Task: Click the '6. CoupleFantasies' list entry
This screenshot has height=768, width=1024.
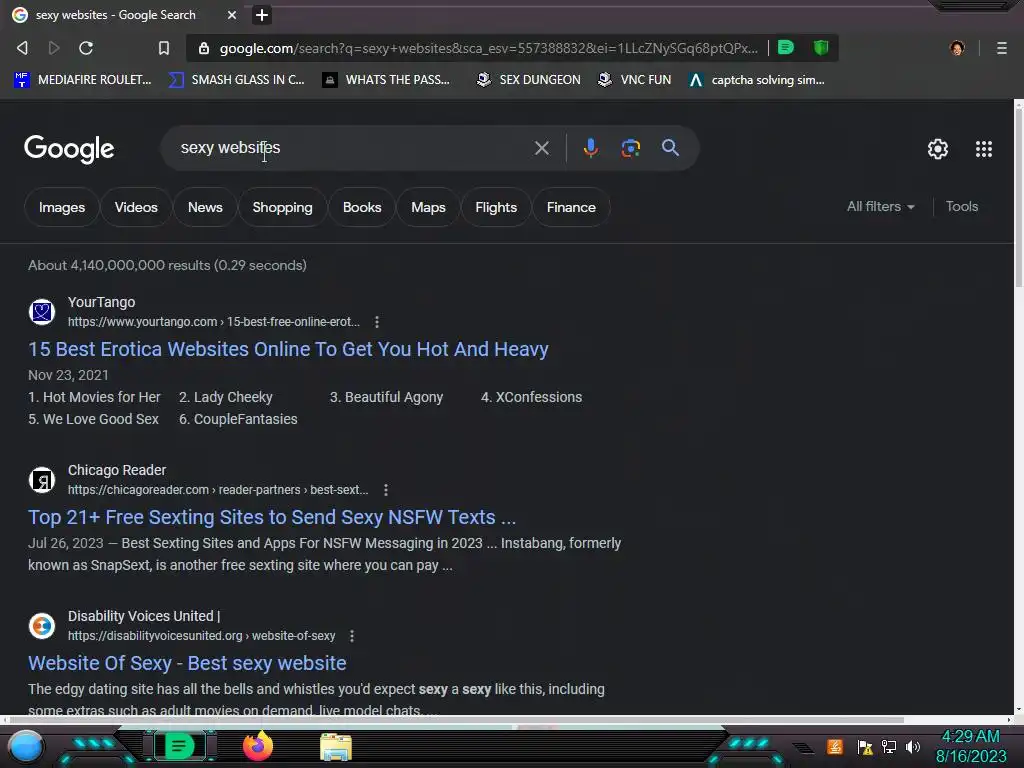Action: (x=238, y=419)
